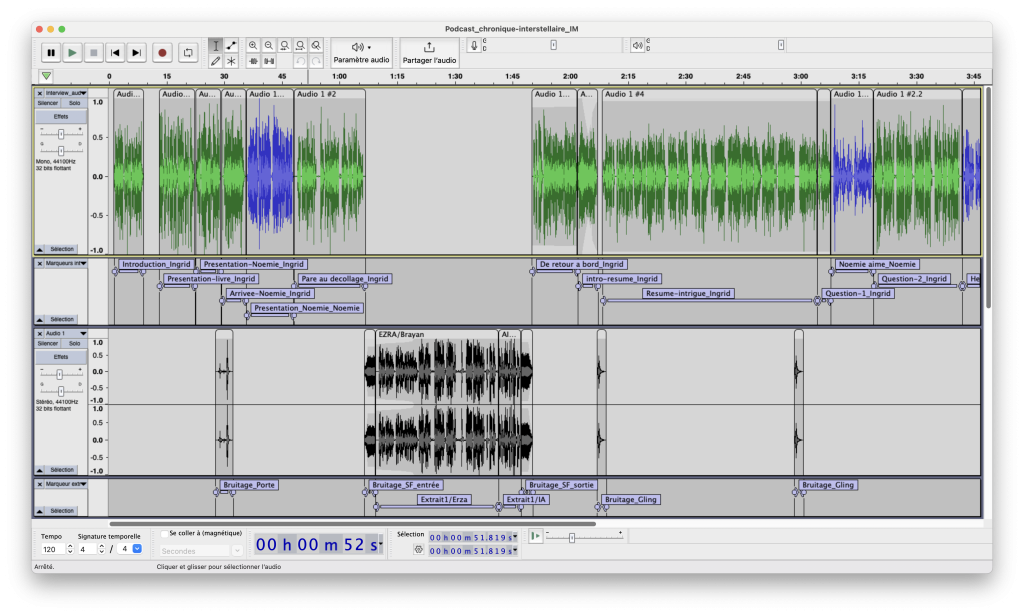Click the Play-at-speed button
The width and height of the screenshot is (1024, 615).
pos(535,536)
